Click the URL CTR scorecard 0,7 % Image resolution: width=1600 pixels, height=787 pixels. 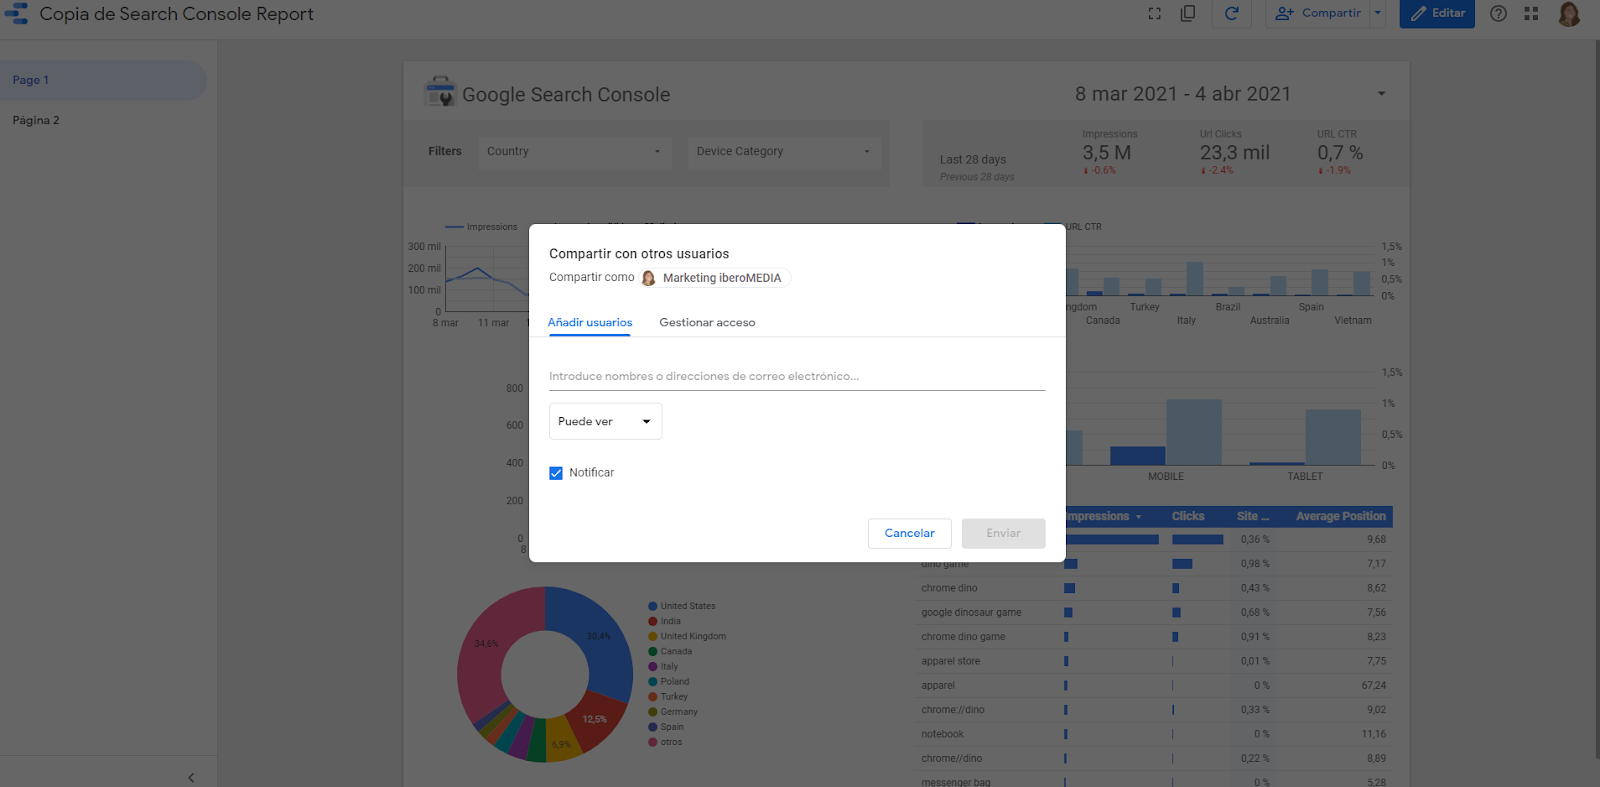tap(1340, 153)
